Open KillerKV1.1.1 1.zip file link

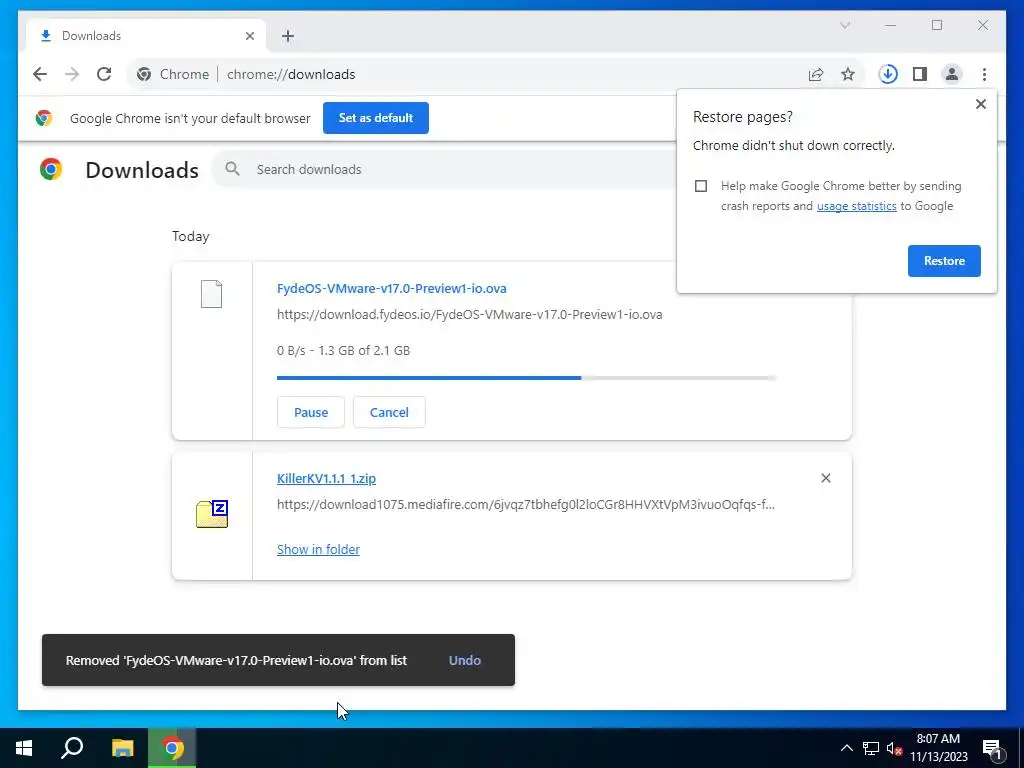(326, 478)
